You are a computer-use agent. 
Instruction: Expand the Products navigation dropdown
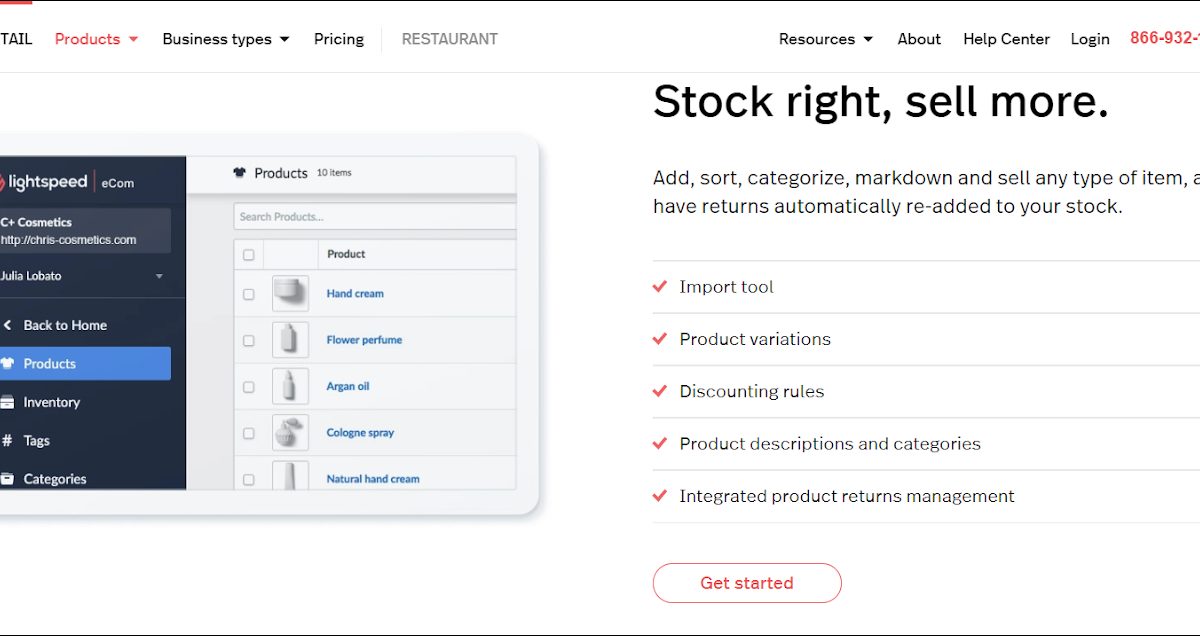(96, 39)
